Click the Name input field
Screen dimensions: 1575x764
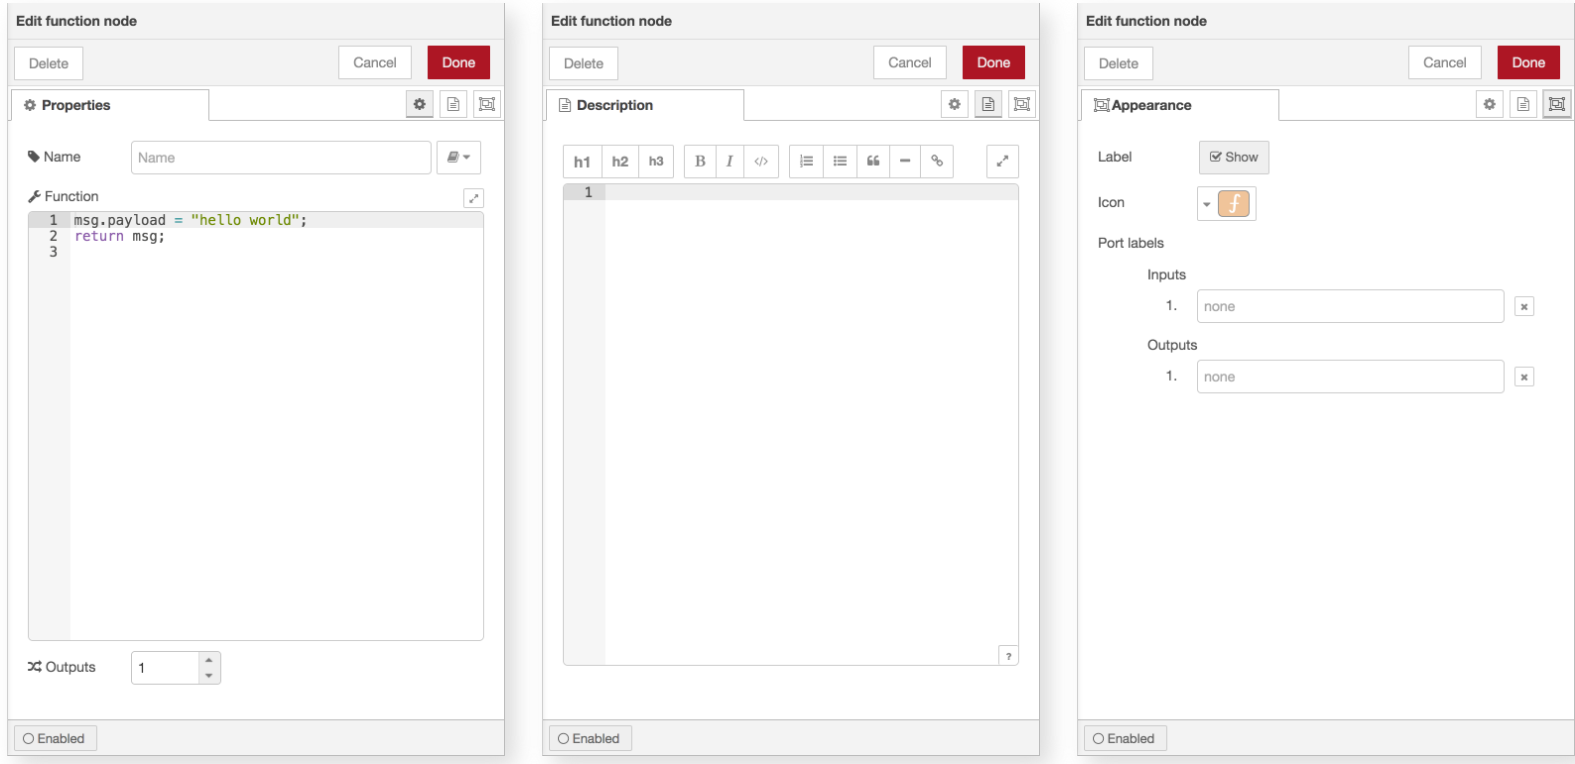click(x=281, y=157)
